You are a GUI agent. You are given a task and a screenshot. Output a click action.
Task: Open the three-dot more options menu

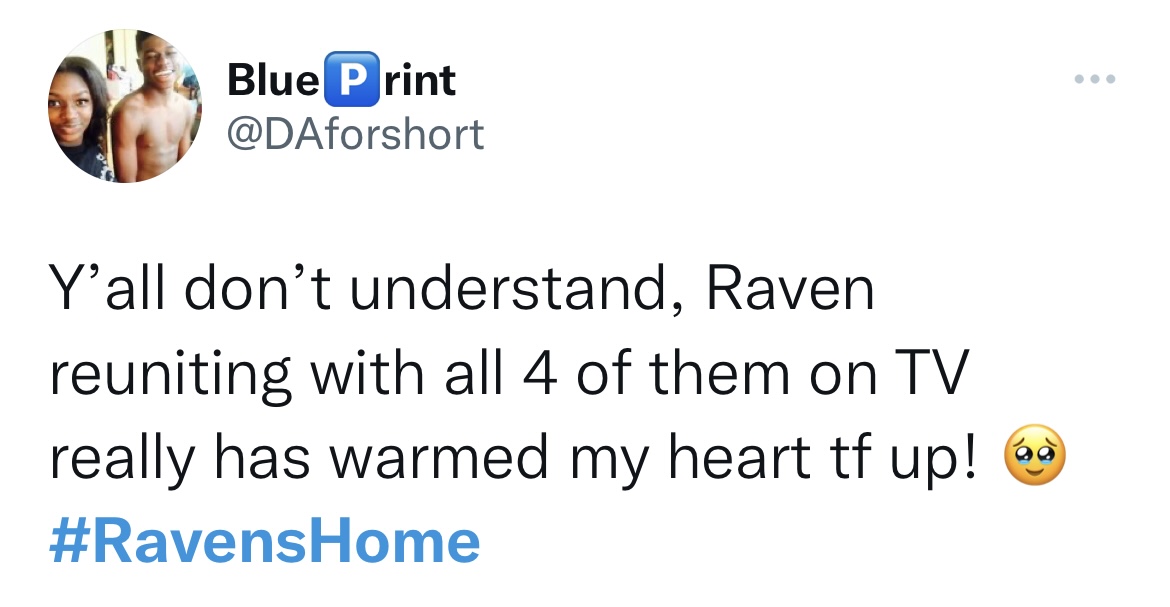pyautogui.click(x=1096, y=79)
